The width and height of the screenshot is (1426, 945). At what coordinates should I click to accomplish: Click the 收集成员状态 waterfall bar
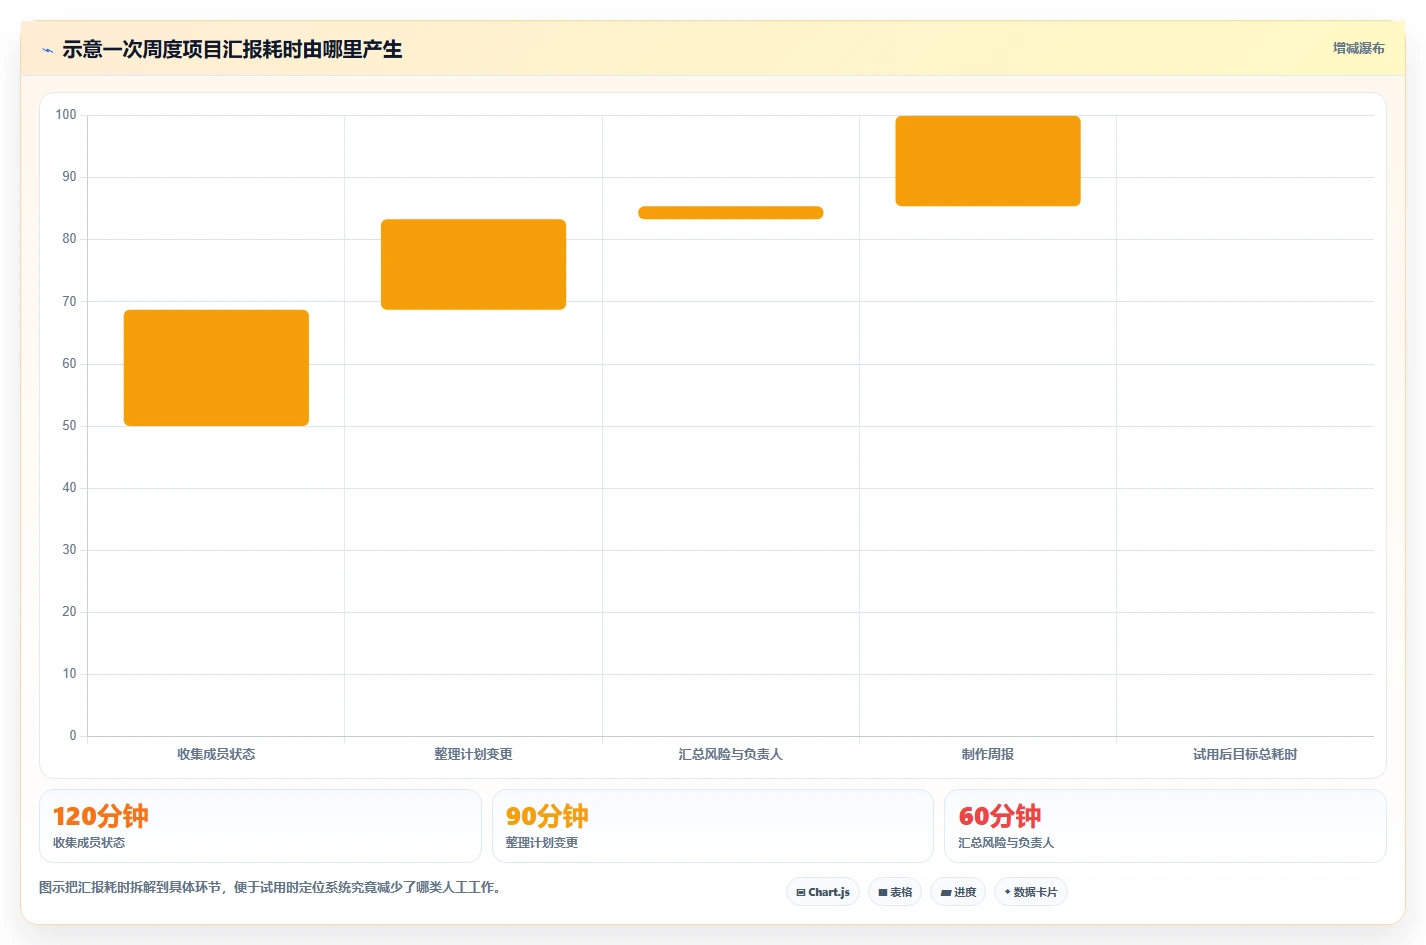click(x=216, y=368)
